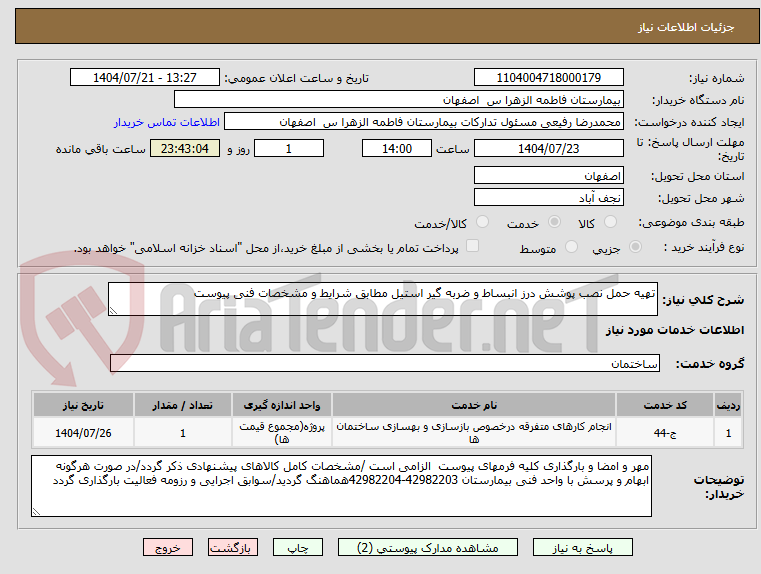Click the buyer notes textarea توضیحات خریدار
This screenshot has height=574, width=761.
(x=341, y=486)
